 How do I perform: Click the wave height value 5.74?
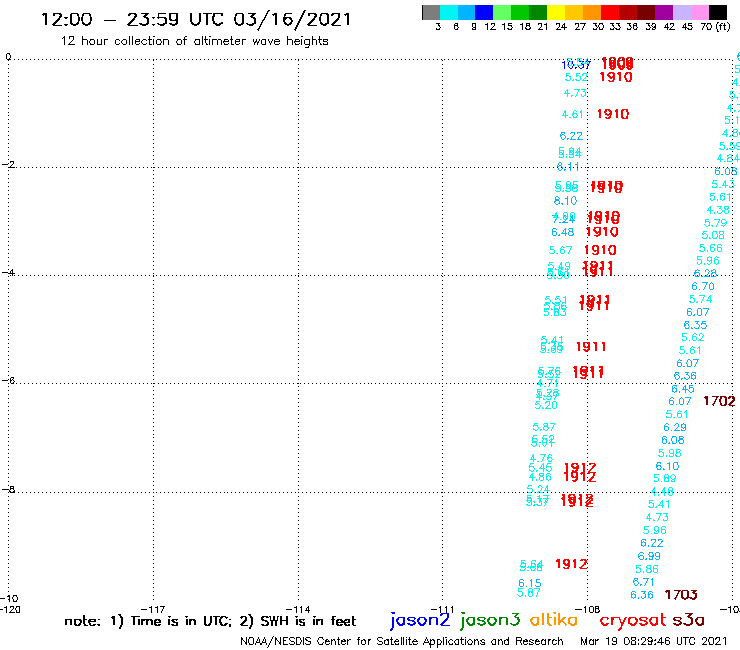click(x=700, y=299)
